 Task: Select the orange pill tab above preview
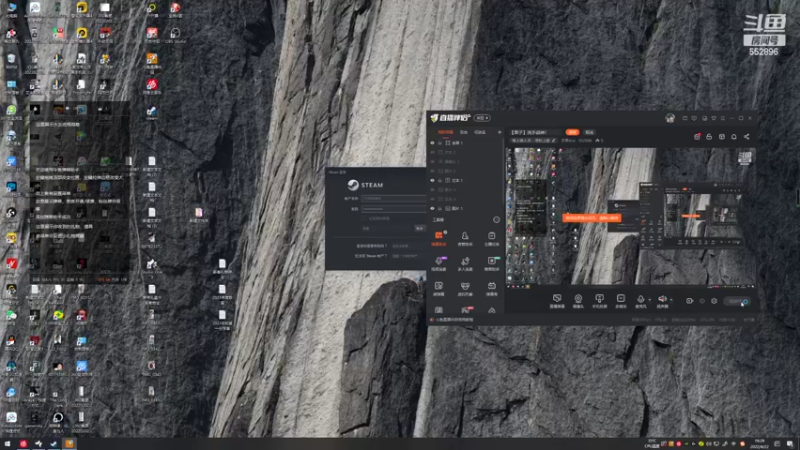tap(572, 132)
